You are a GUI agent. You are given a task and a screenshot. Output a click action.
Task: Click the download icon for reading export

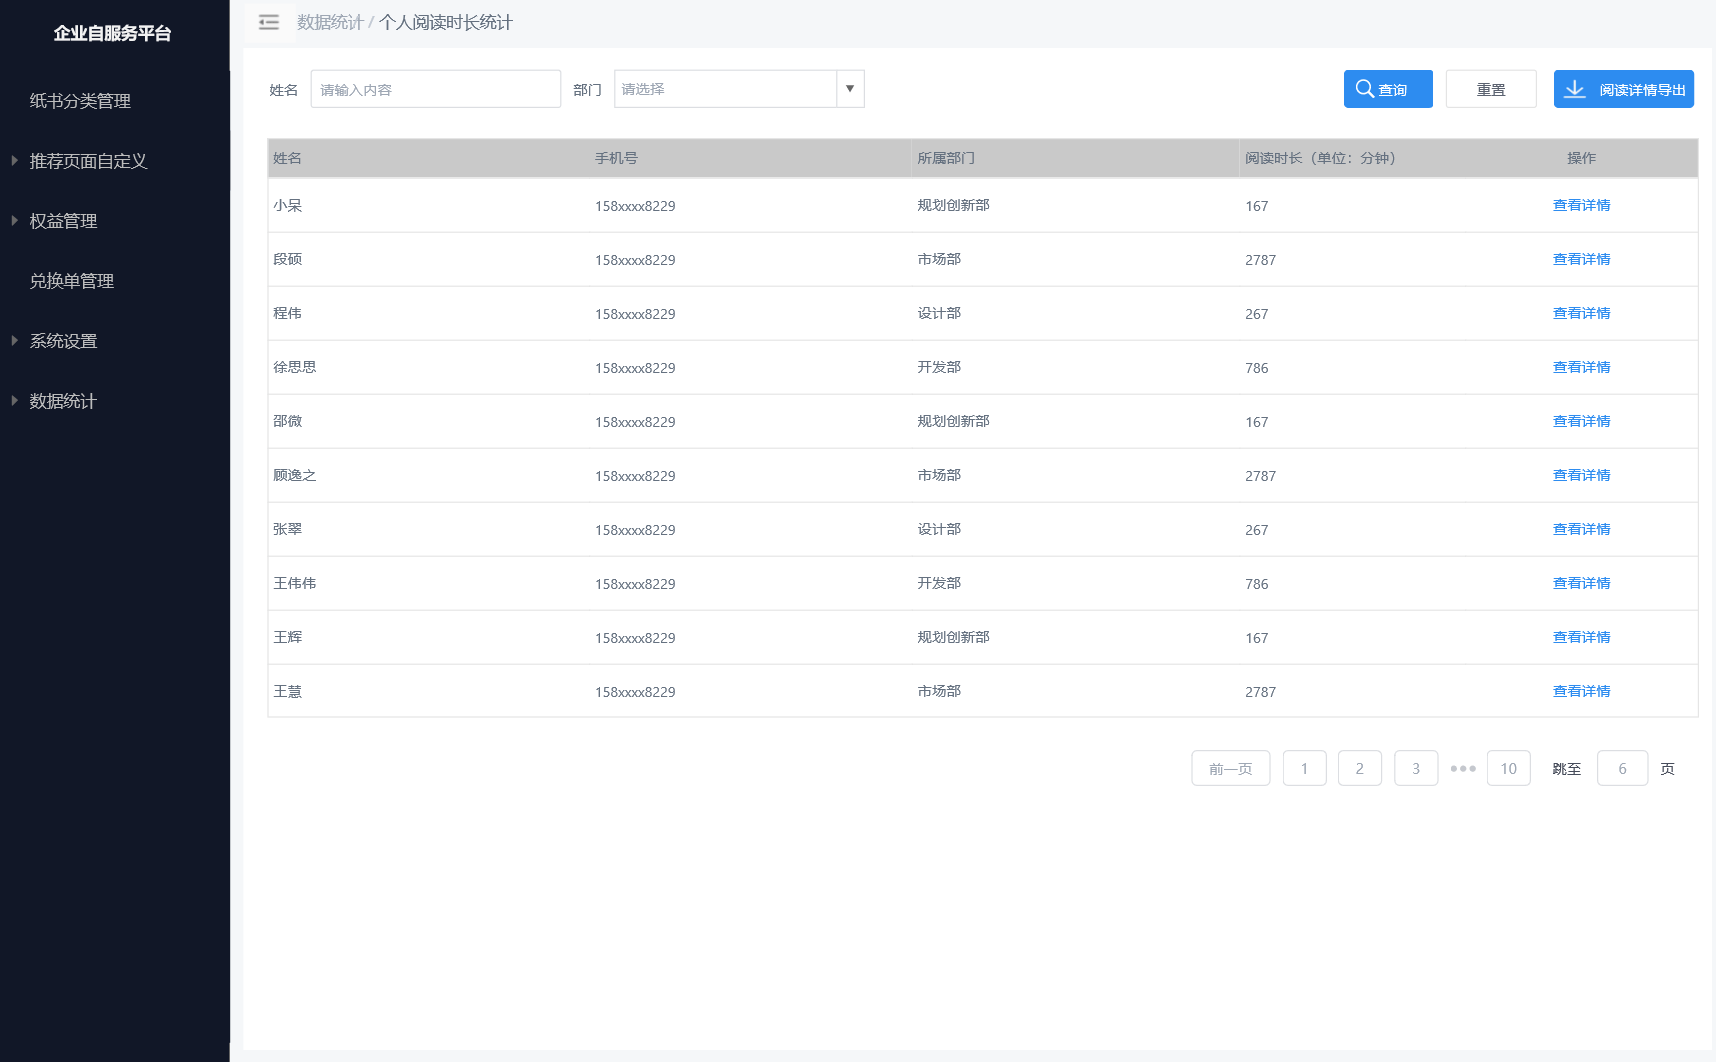[1575, 89]
